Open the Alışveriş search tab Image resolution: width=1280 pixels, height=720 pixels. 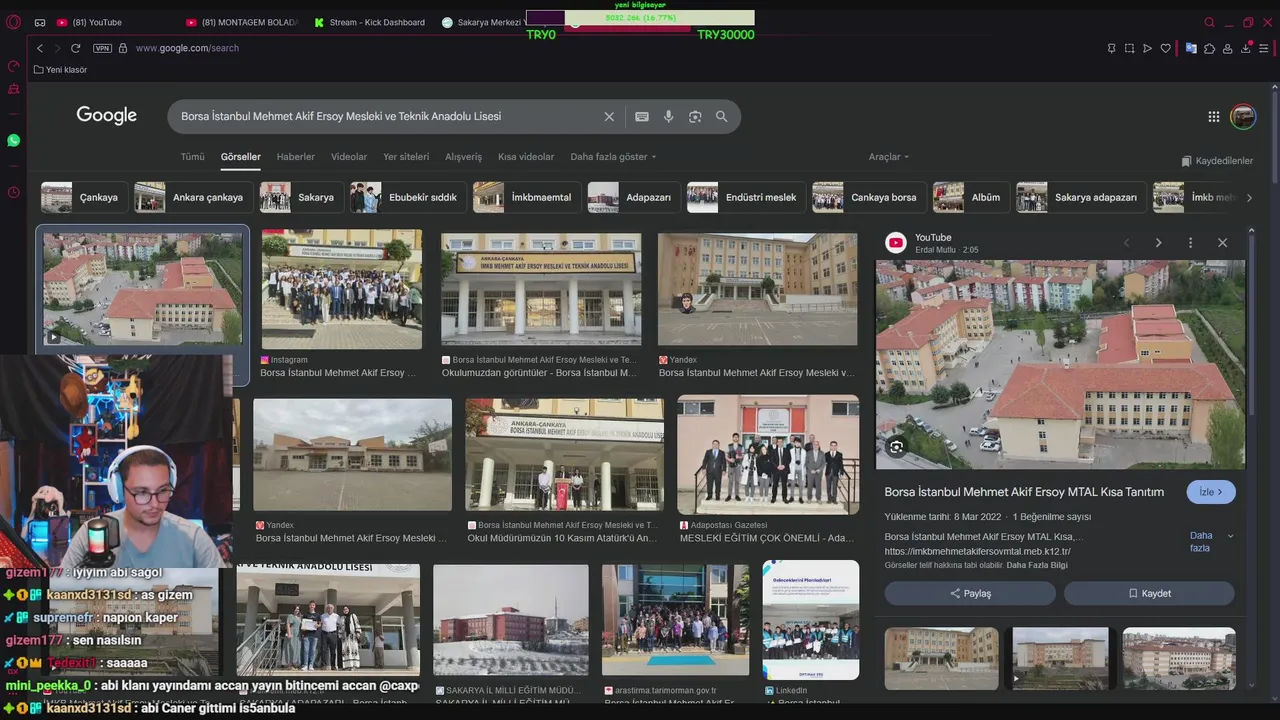[463, 157]
